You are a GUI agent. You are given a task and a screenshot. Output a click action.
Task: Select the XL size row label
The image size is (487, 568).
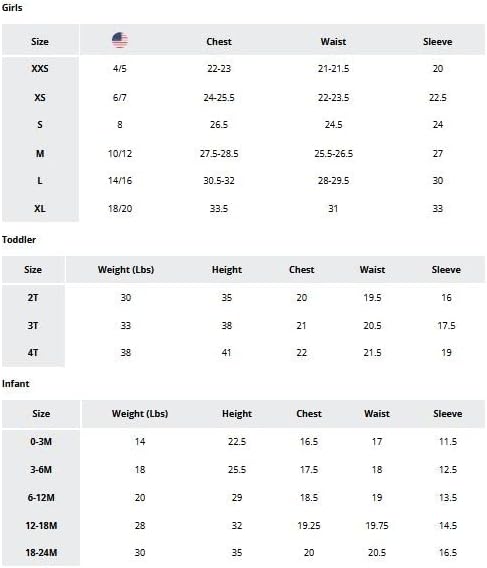(x=40, y=209)
